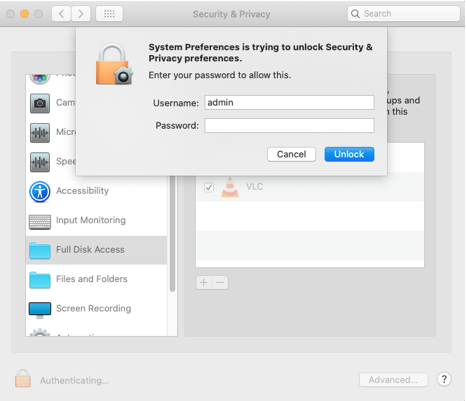Click the Password field

(289, 126)
